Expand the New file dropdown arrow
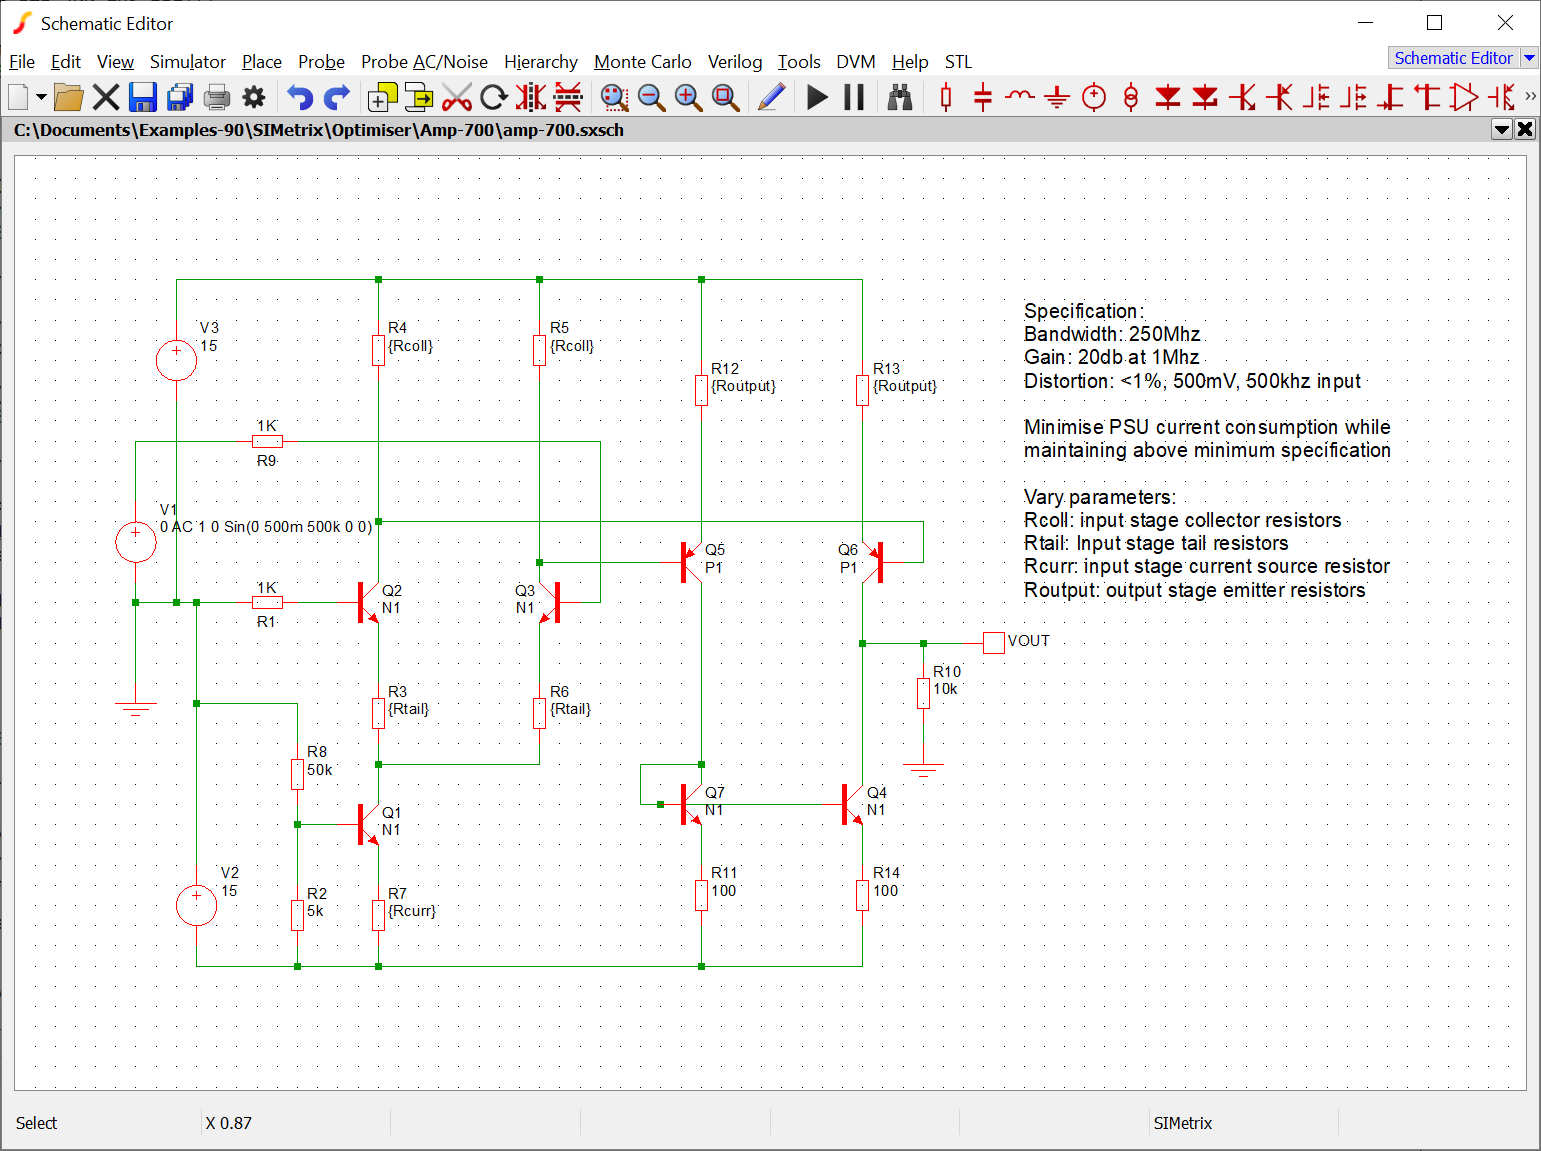Screen dimensions: 1541x1151 [41, 97]
